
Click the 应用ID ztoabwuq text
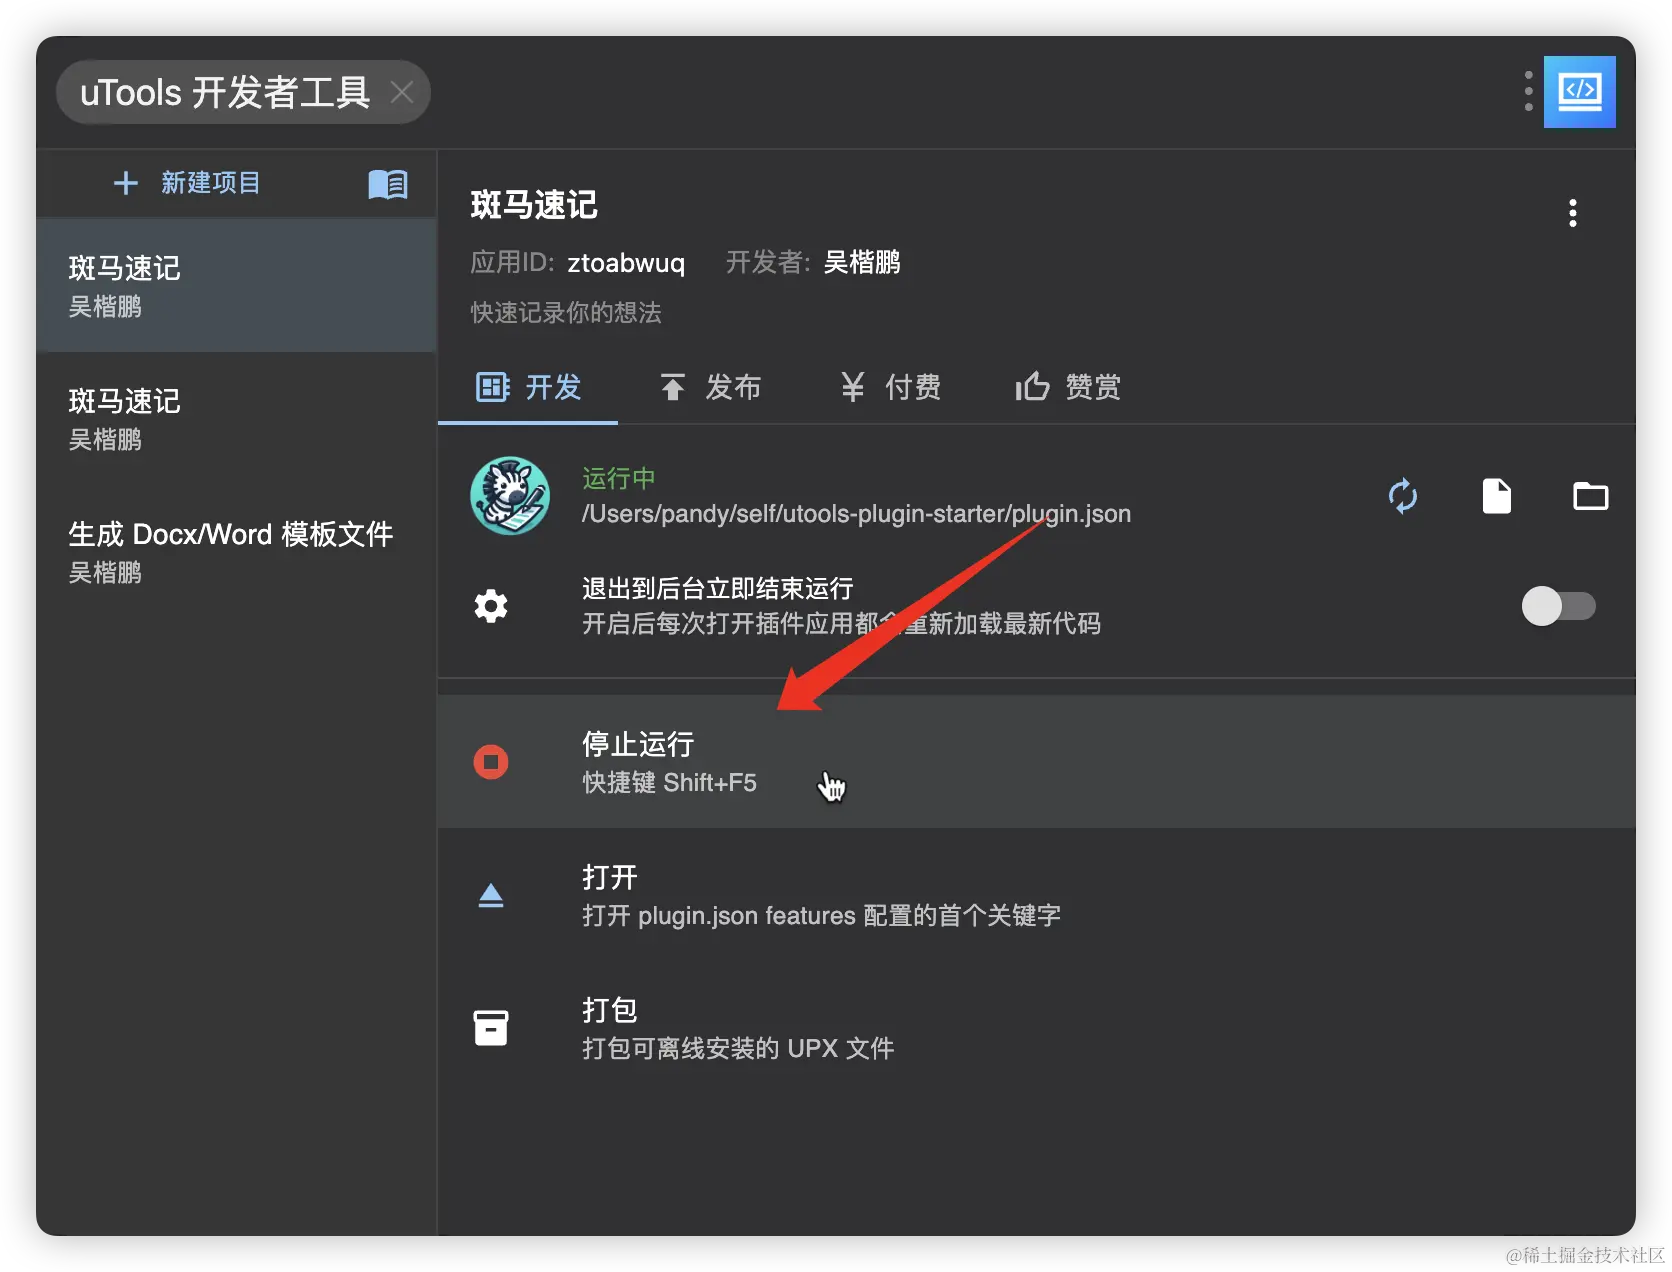point(578,263)
